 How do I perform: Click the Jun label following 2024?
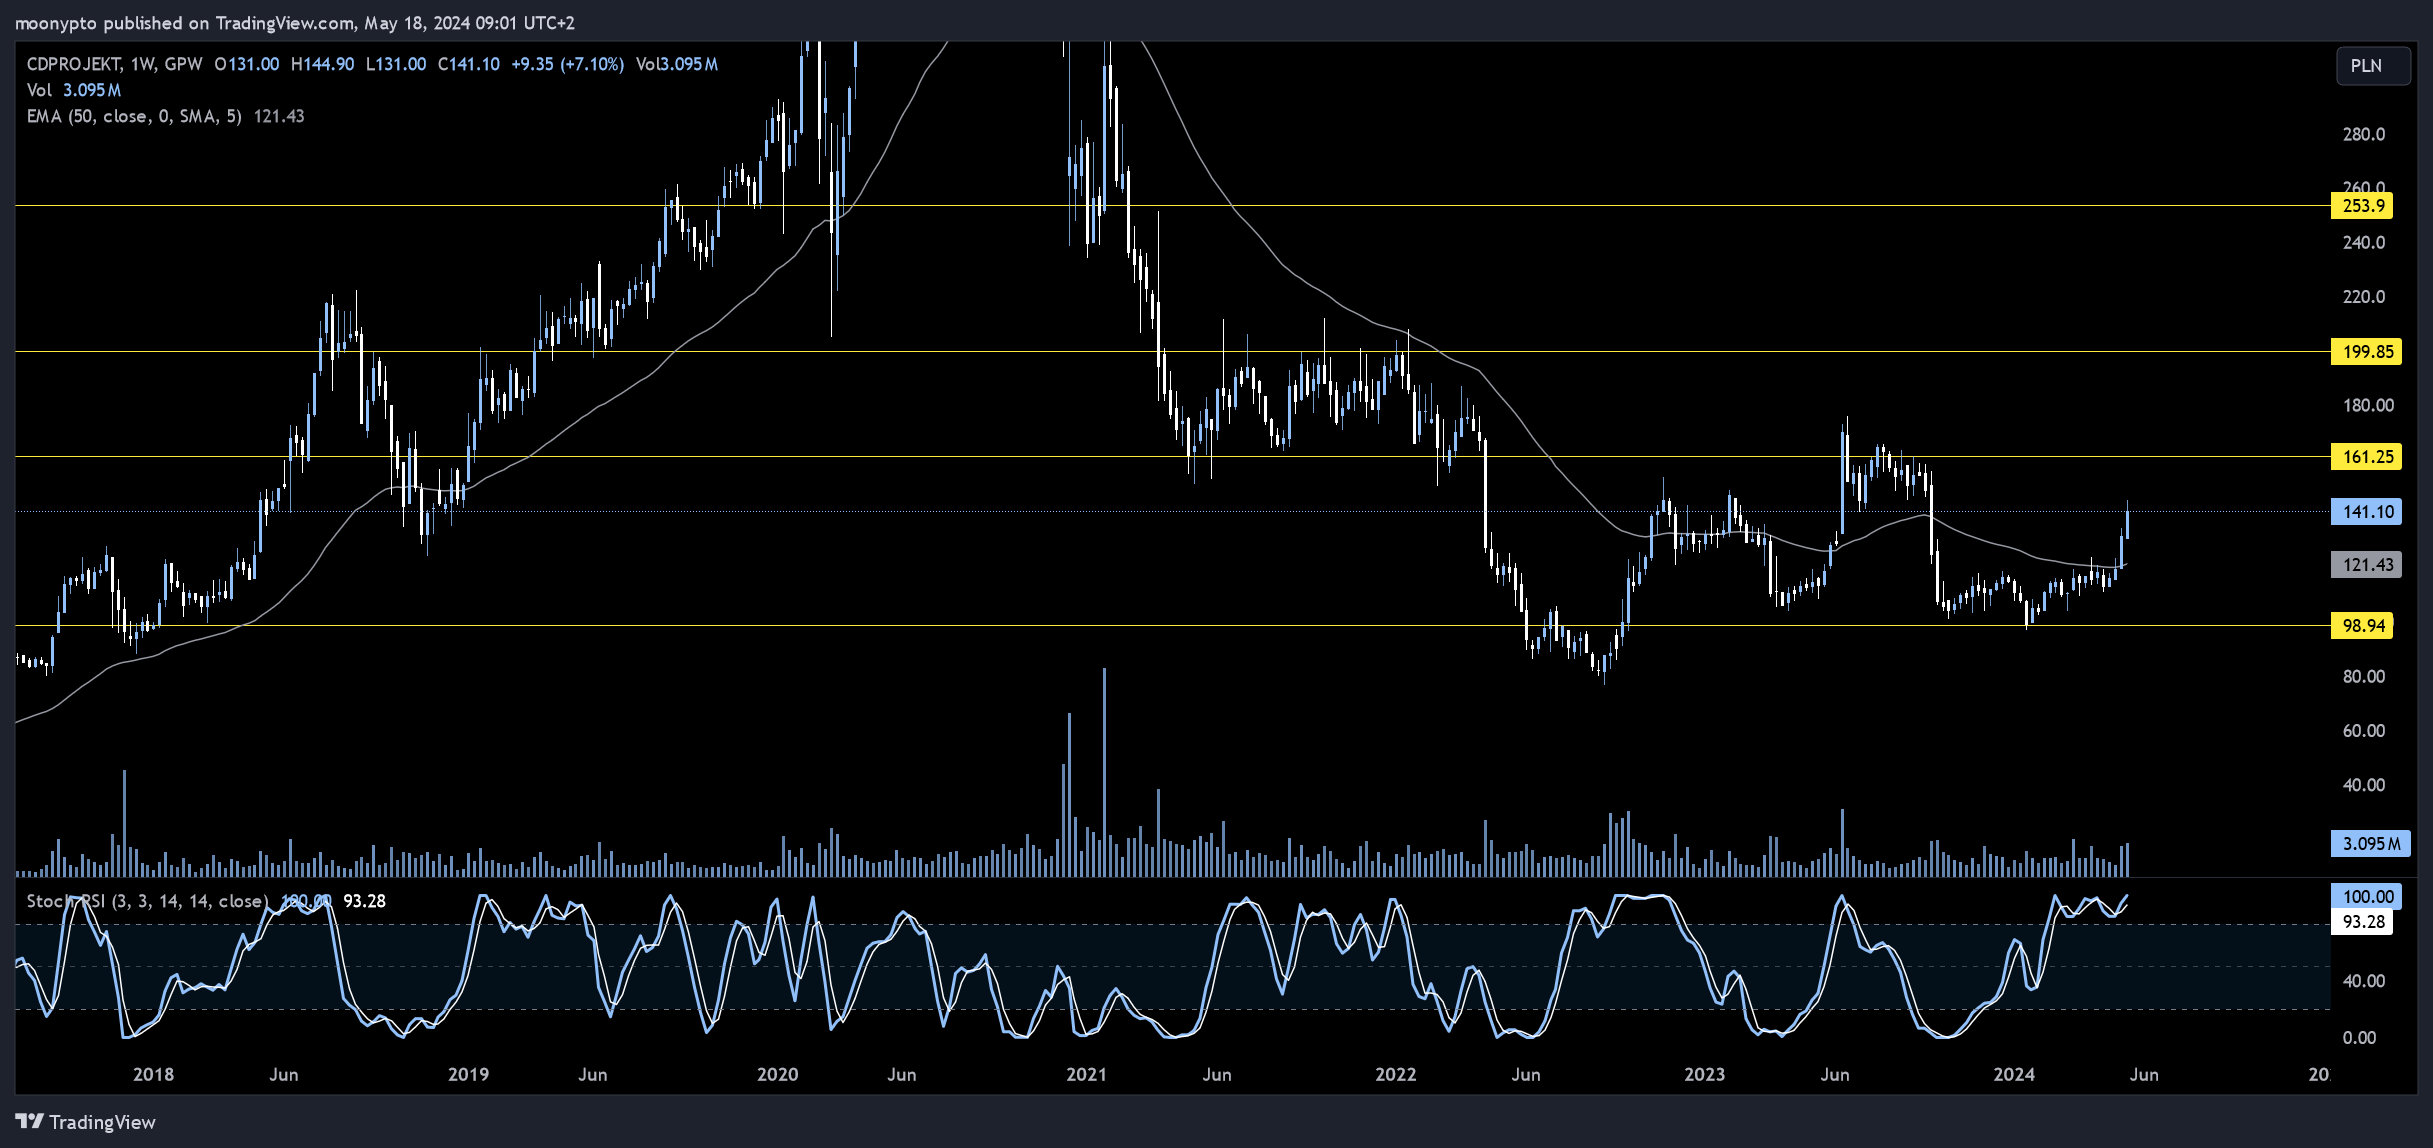[x=2144, y=1075]
